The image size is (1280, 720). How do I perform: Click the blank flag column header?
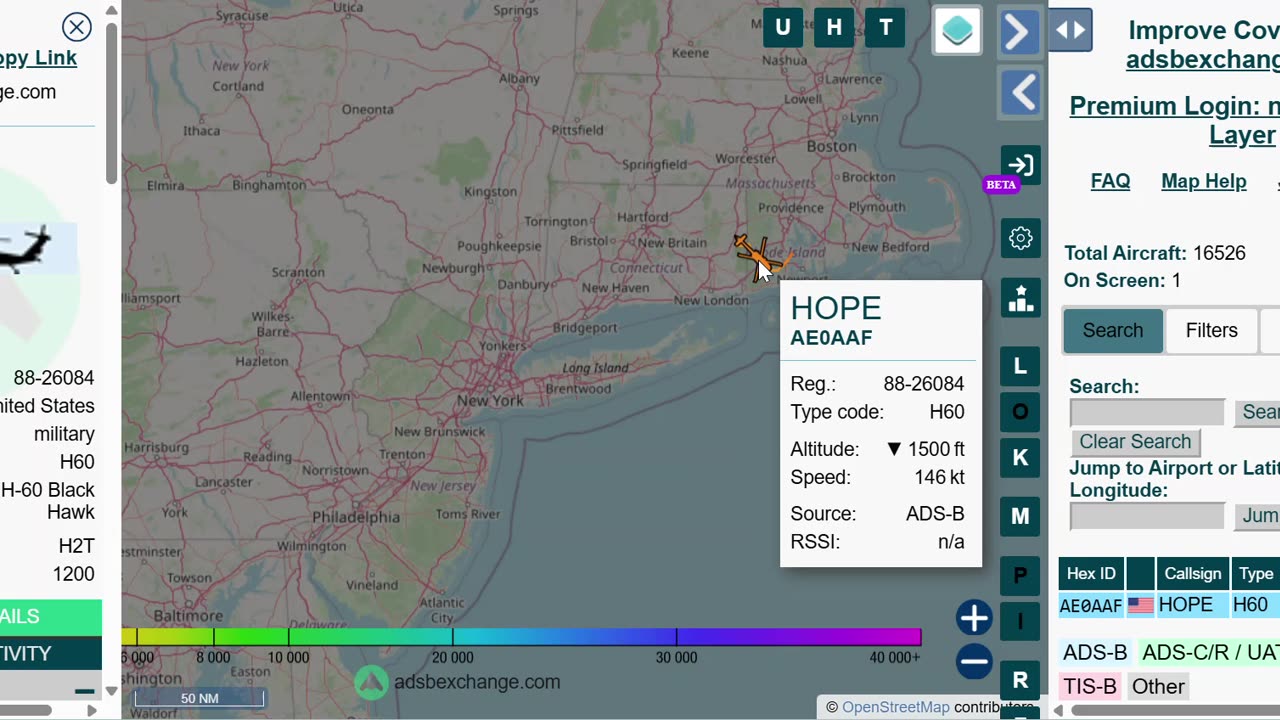pos(1140,574)
